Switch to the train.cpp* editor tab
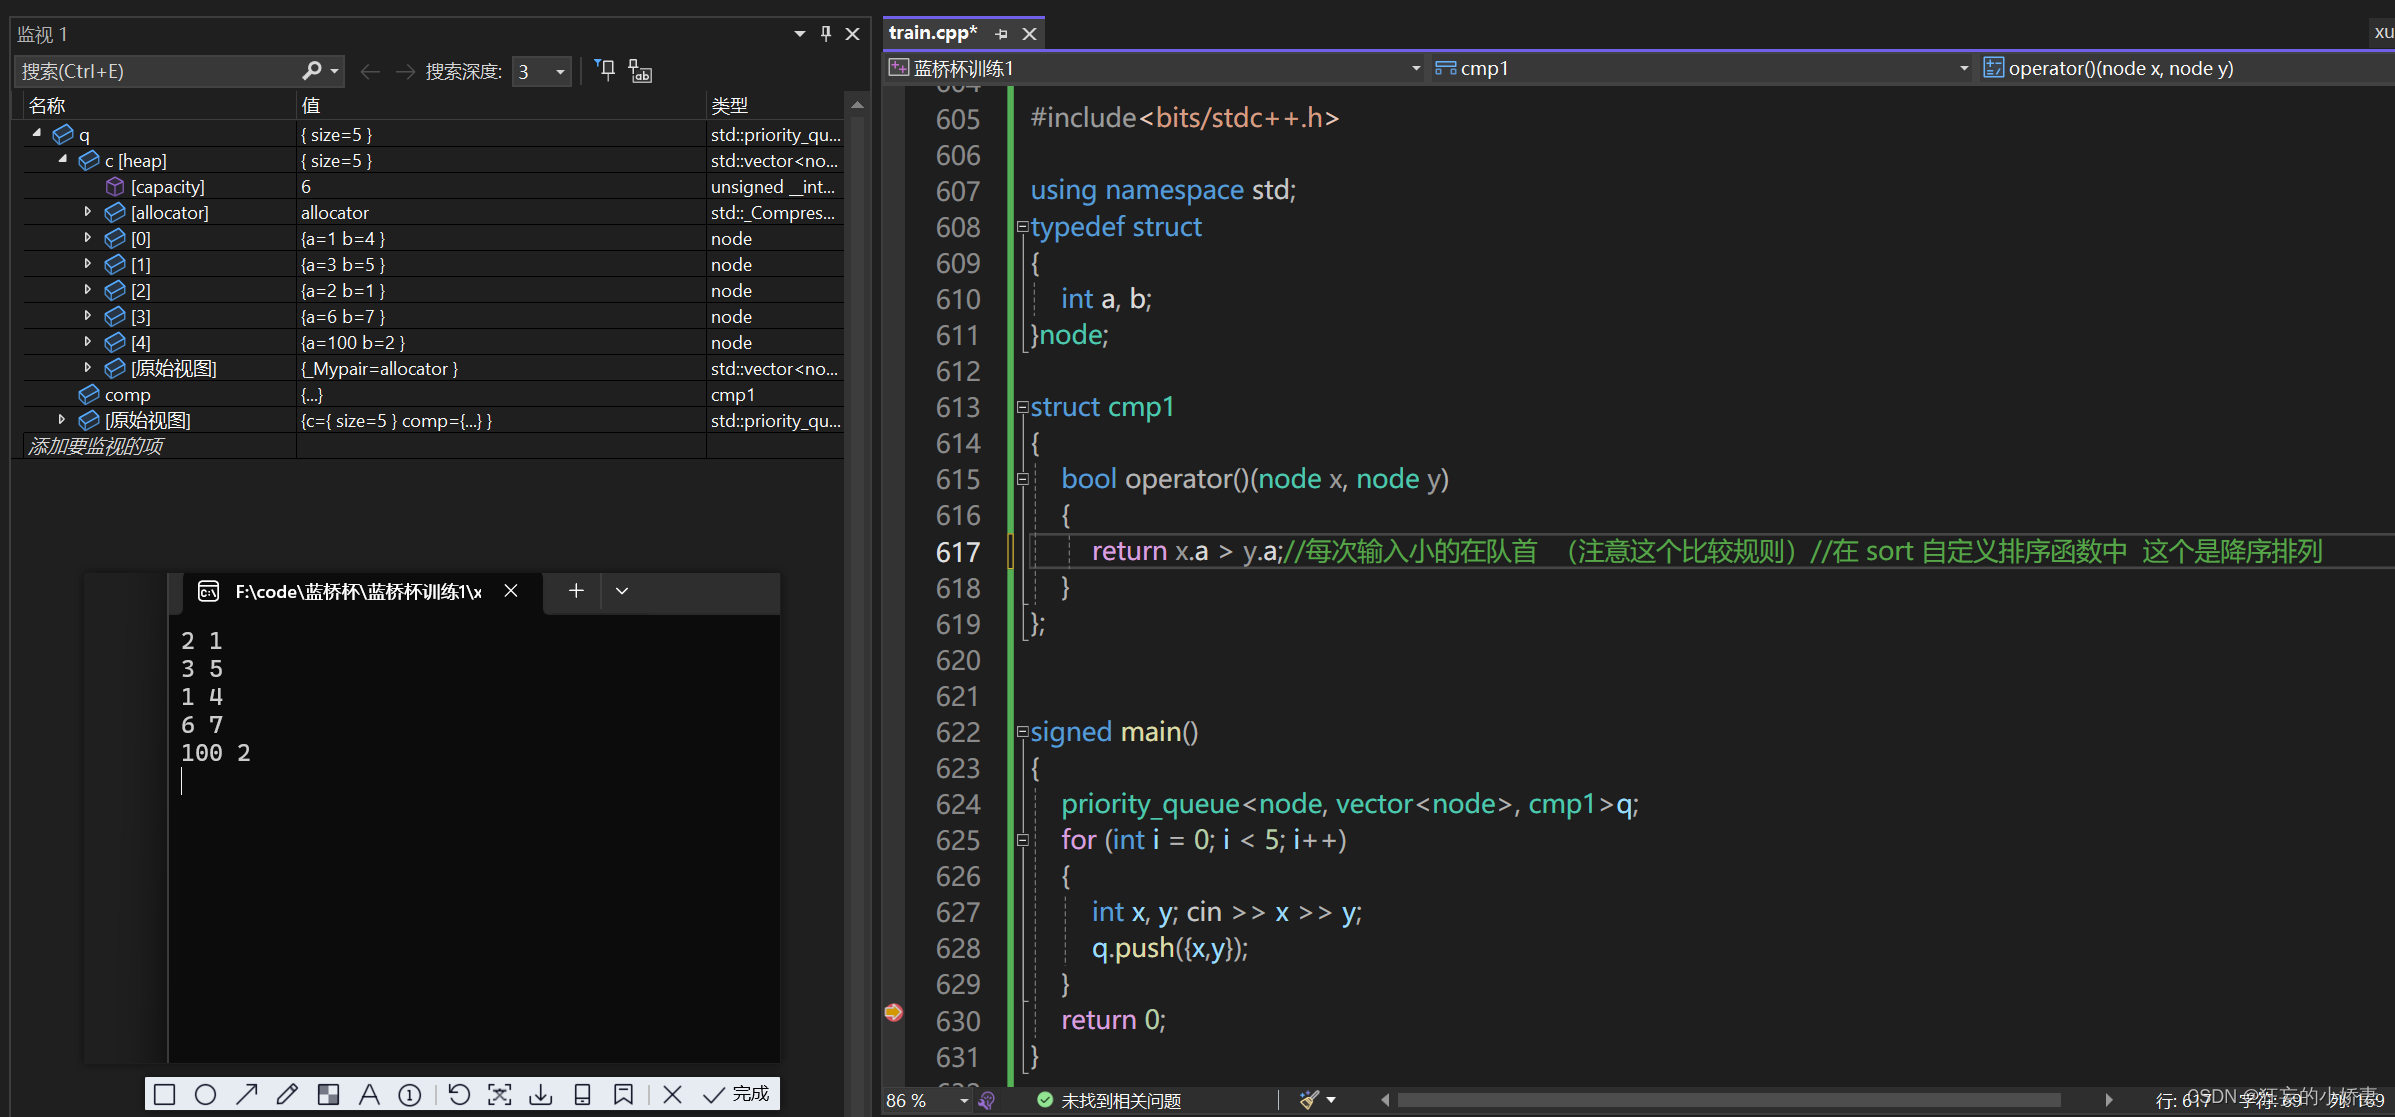Viewport: 2395px width, 1117px height. 932,32
